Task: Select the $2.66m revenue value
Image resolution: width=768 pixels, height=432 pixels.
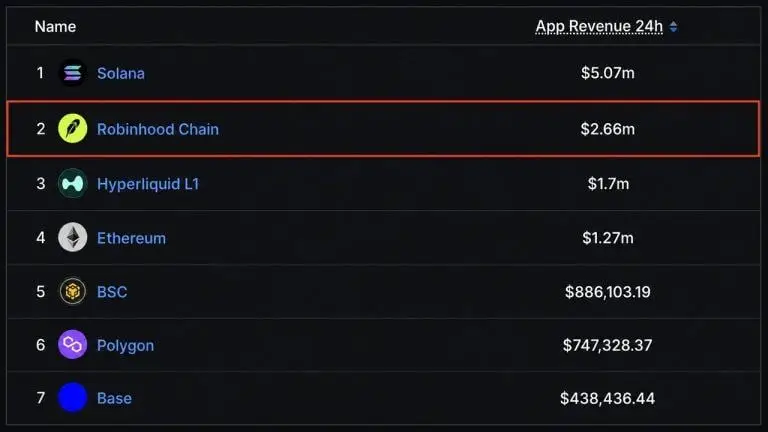Action: click(608, 129)
